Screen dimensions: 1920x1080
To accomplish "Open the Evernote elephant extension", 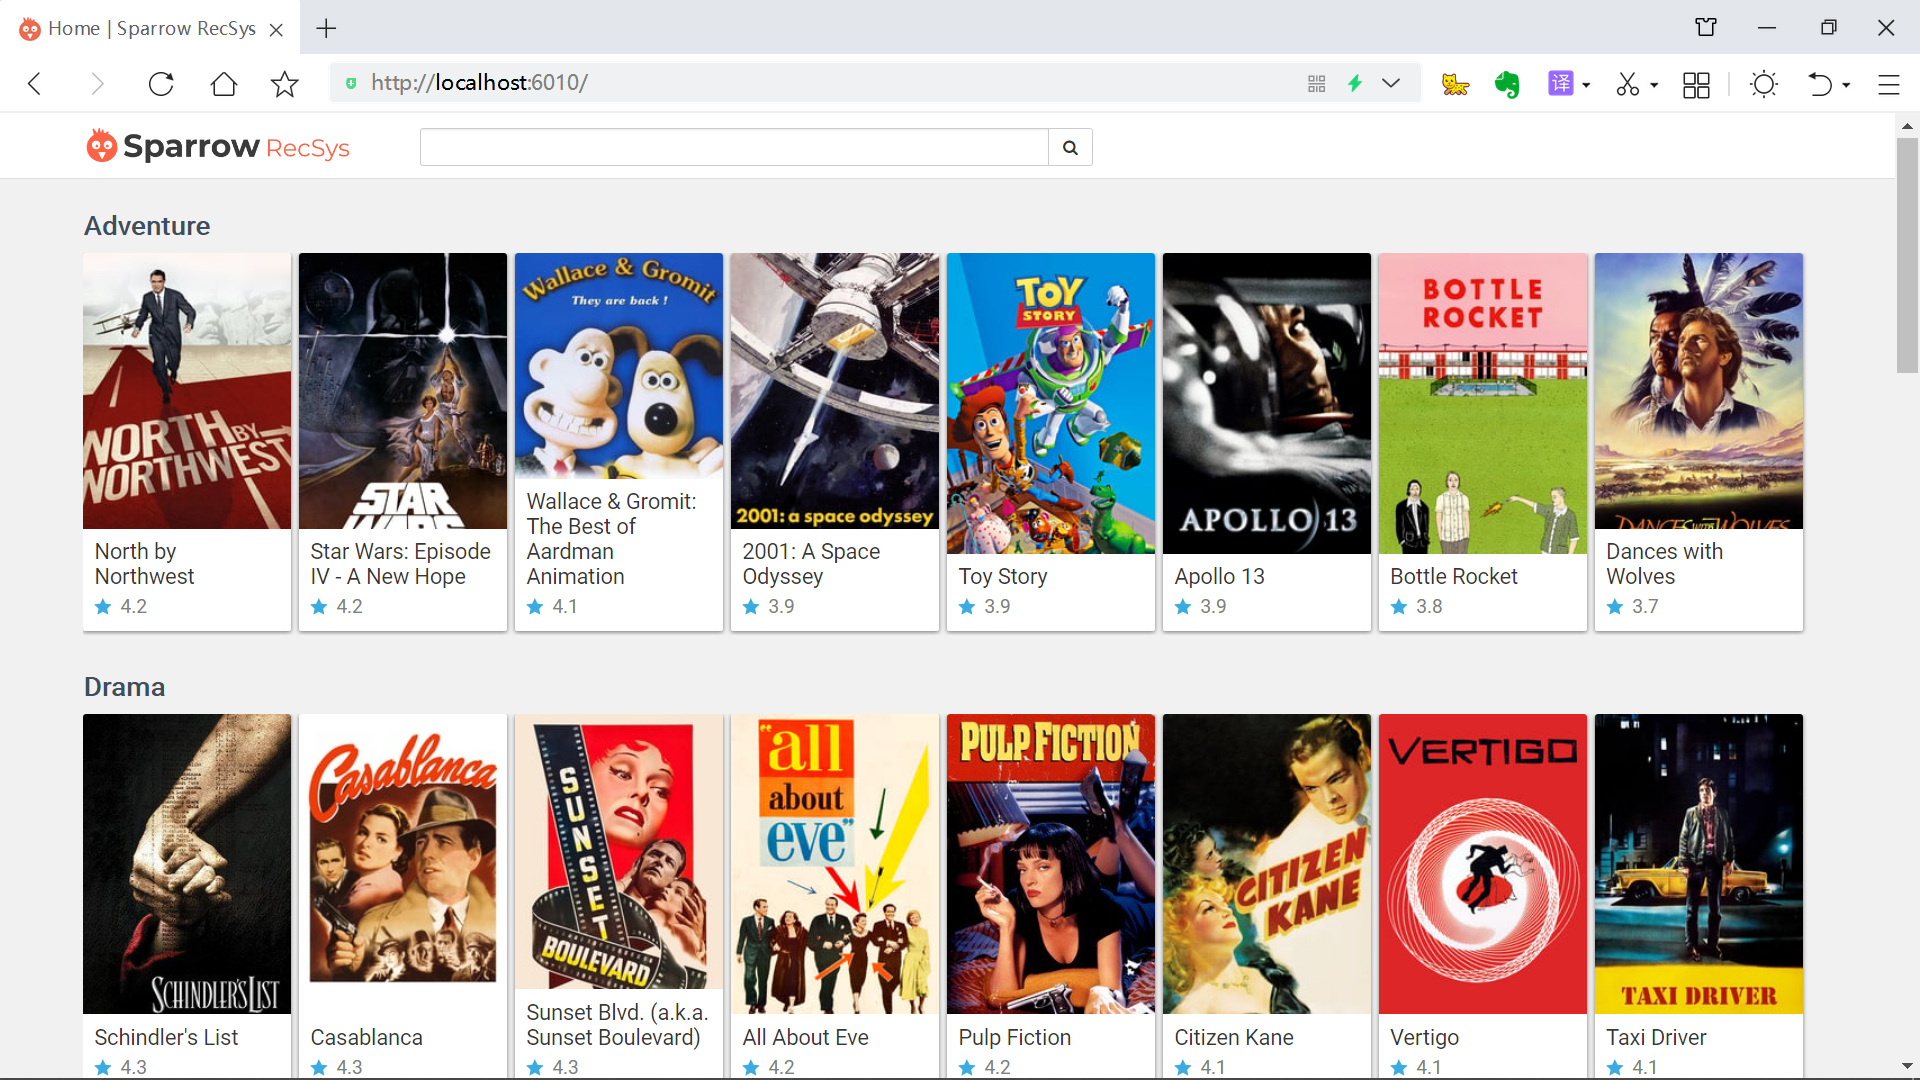I will click(1507, 84).
